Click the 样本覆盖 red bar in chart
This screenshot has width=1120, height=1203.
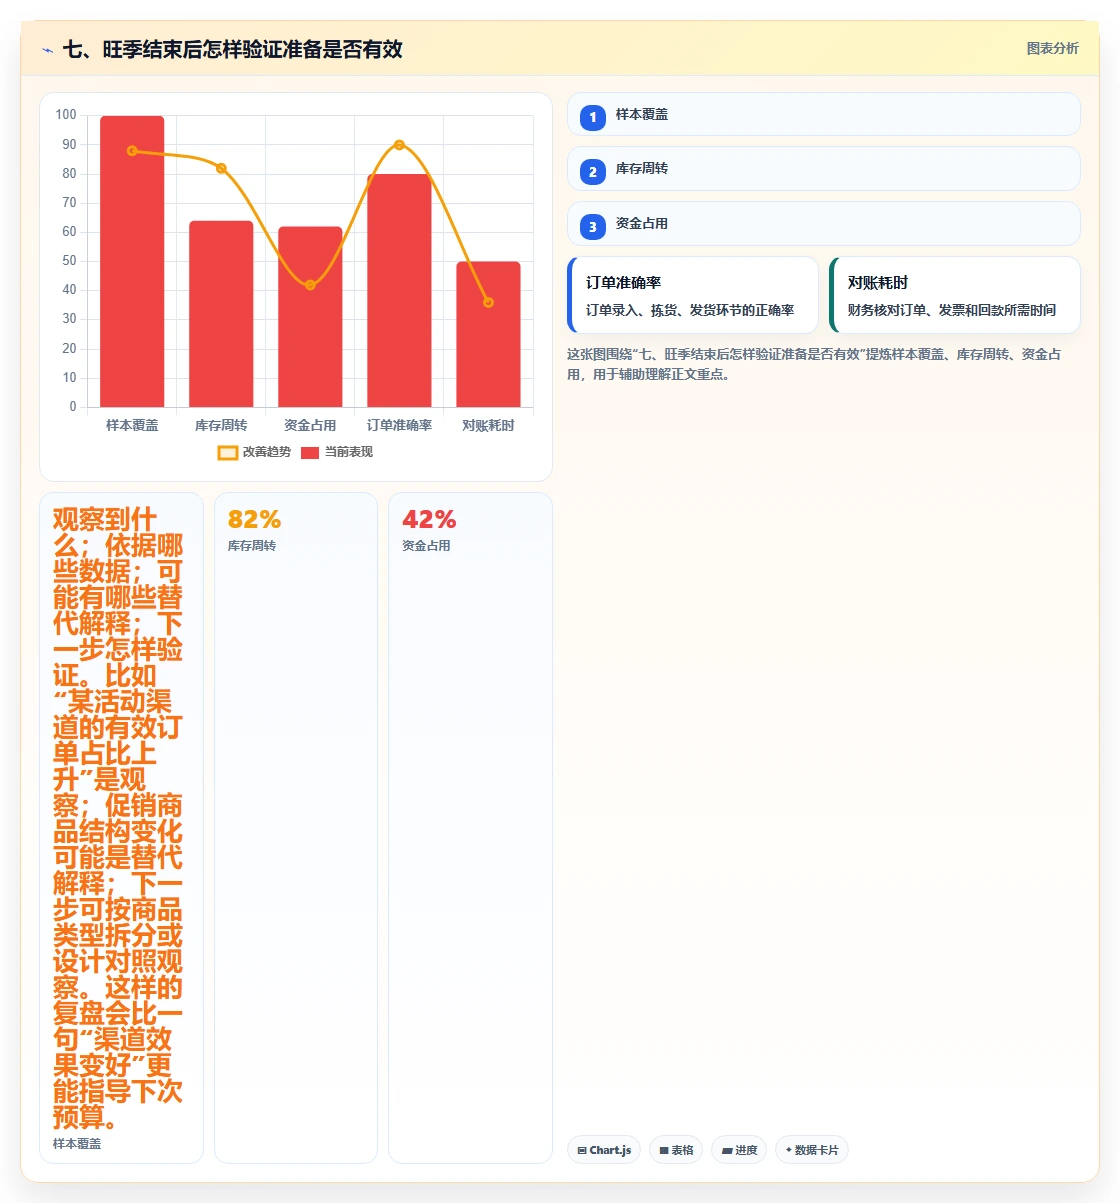pyautogui.click(x=132, y=261)
